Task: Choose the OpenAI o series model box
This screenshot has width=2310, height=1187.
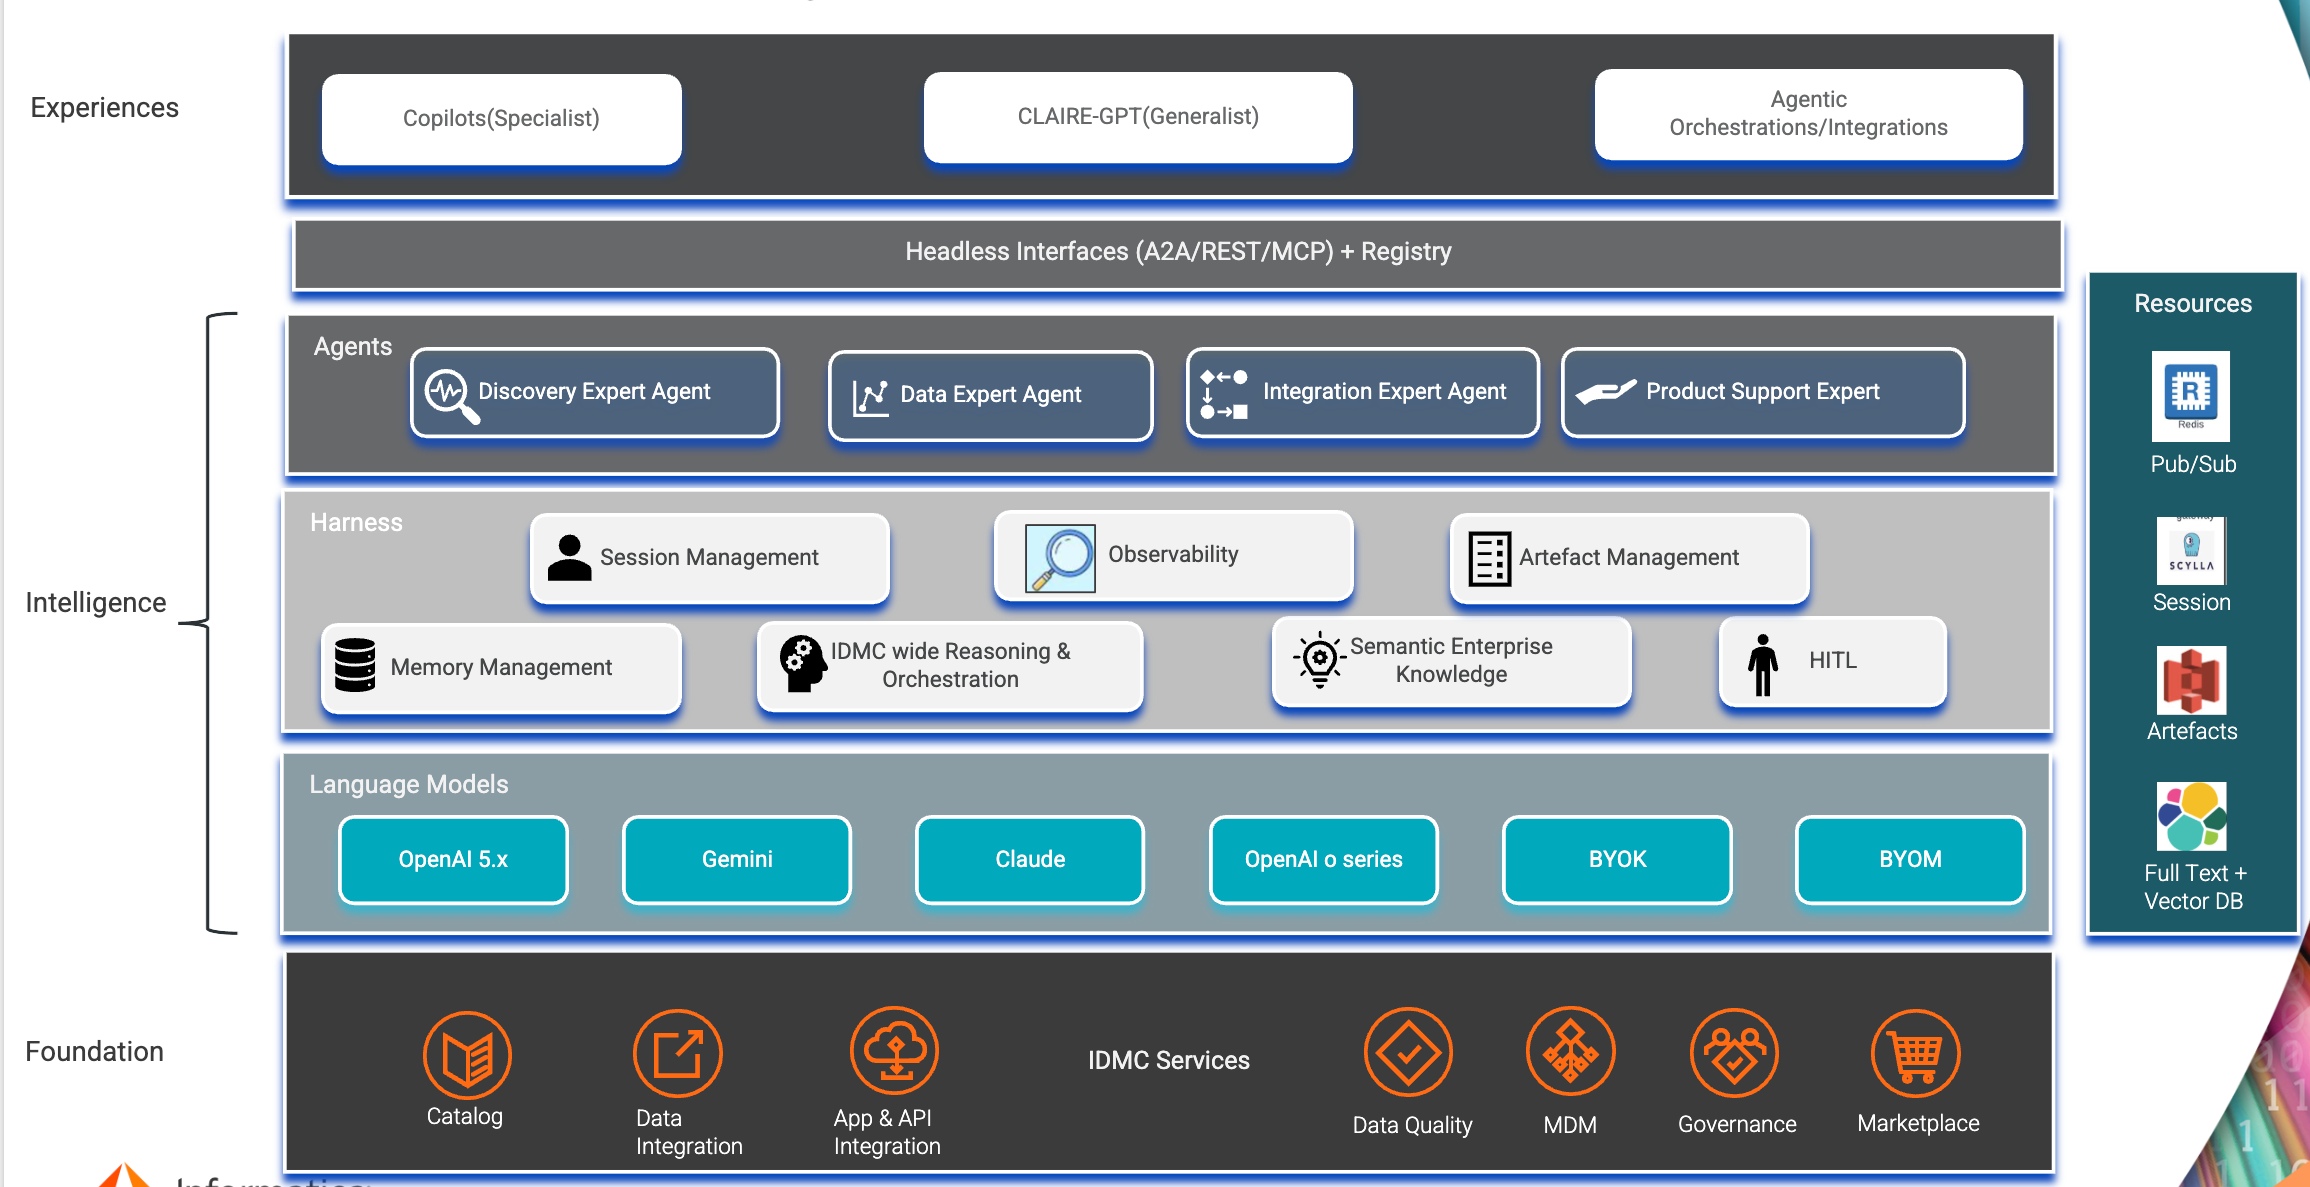Action: (x=1324, y=860)
